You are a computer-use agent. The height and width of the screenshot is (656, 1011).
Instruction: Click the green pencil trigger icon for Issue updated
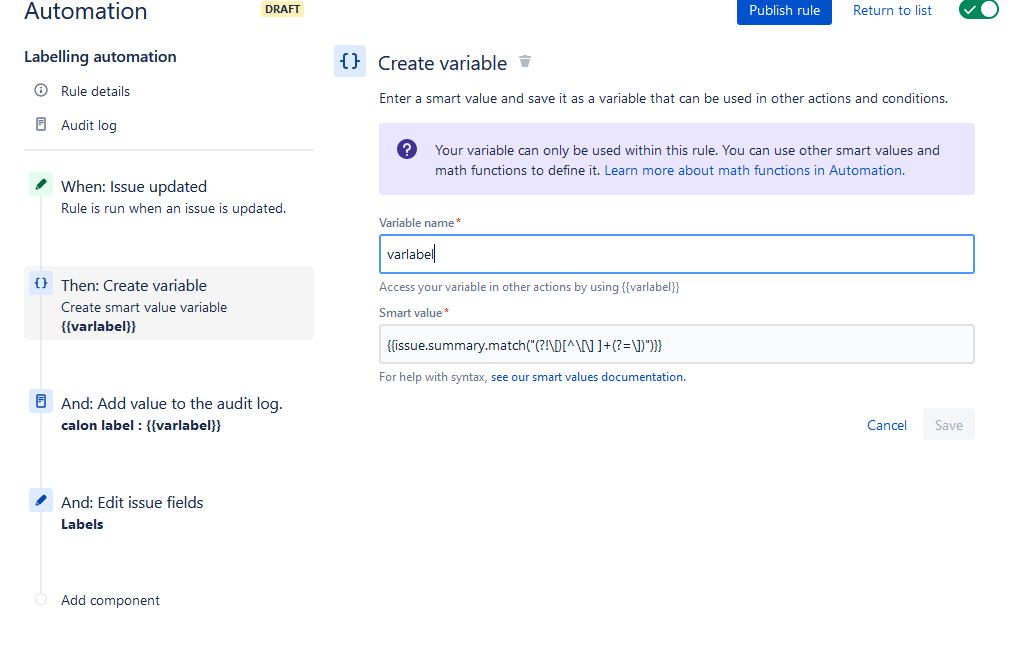point(41,184)
